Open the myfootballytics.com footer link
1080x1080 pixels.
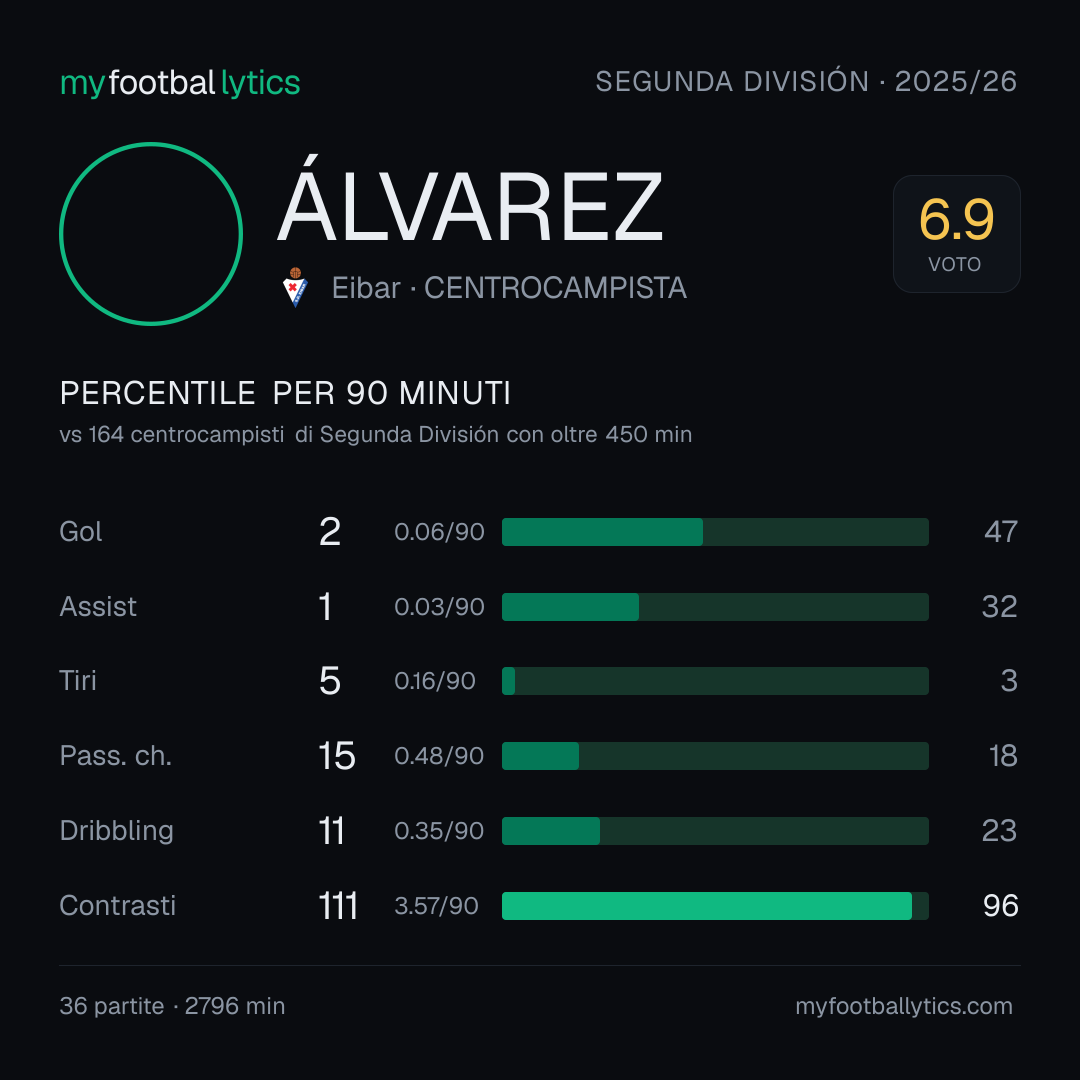[904, 1006]
